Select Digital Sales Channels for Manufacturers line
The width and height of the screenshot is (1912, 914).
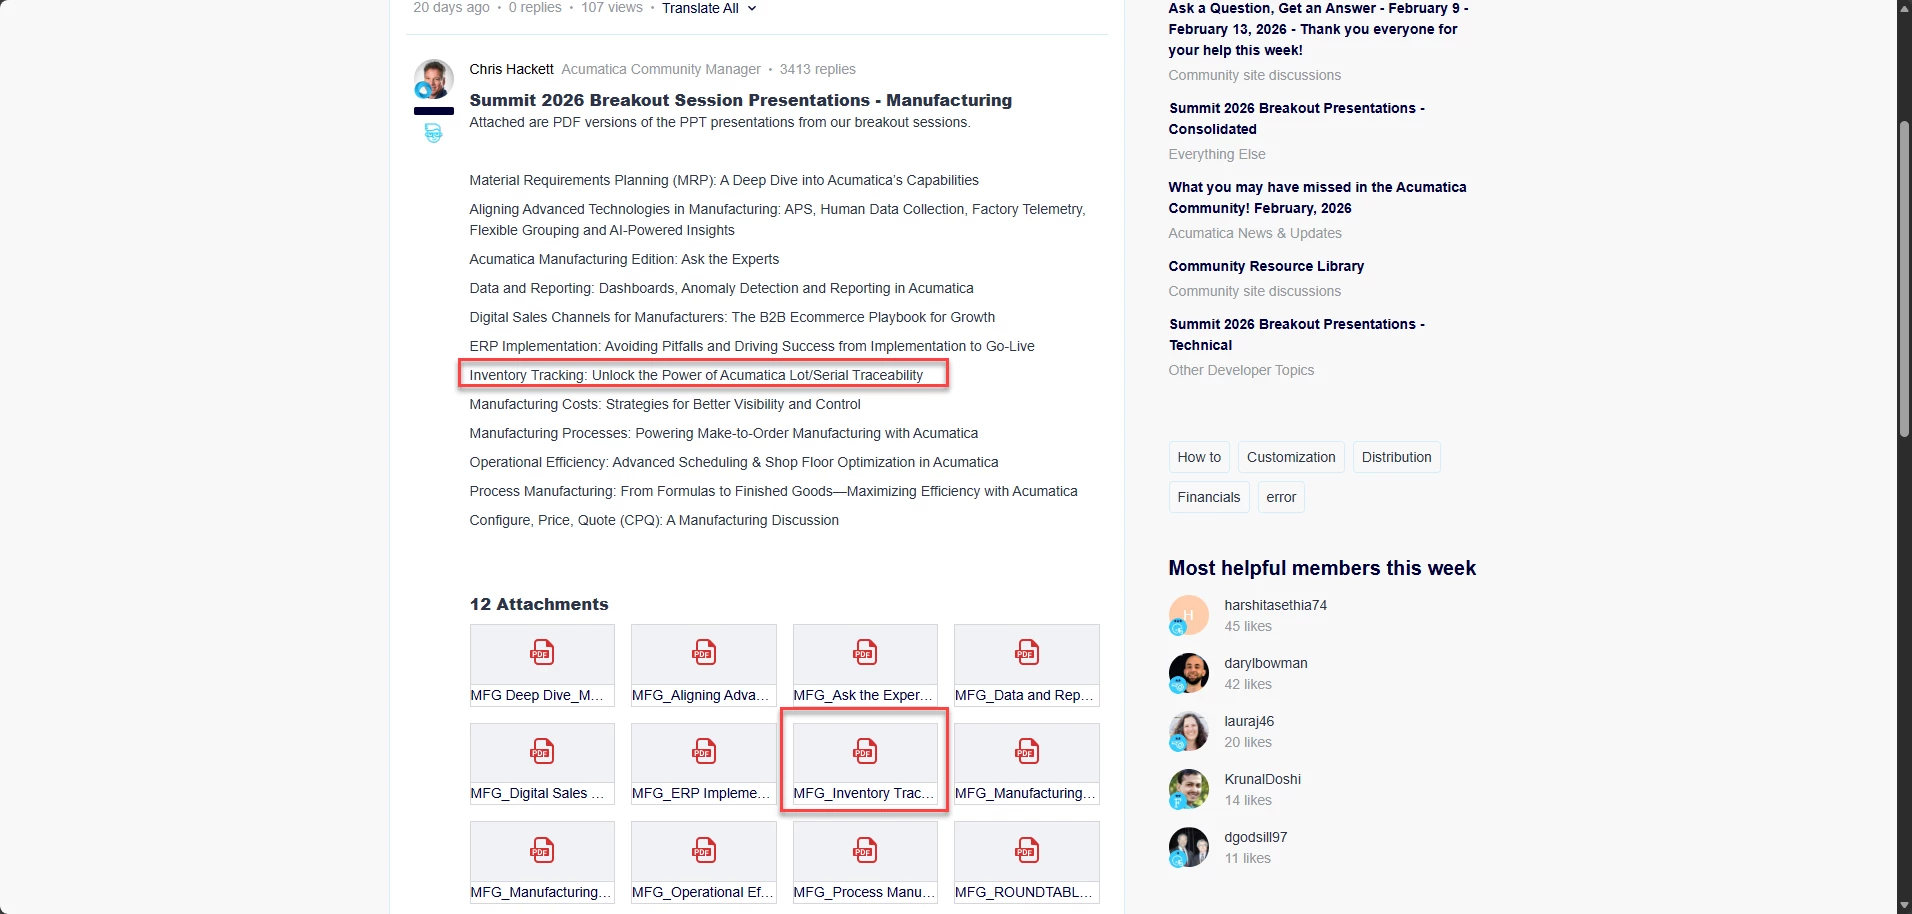click(x=732, y=317)
